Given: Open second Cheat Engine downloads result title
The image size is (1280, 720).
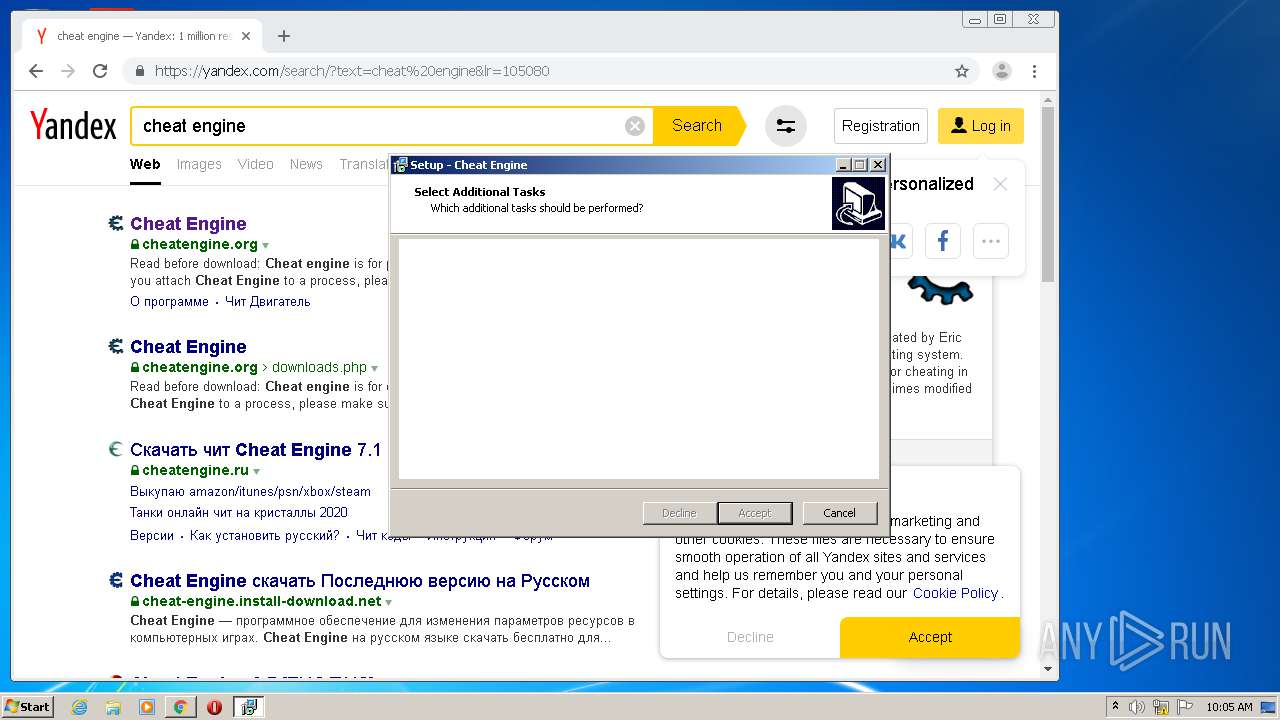Looking at the screenshot, I should pyautogui.click(x=188, y=347).
